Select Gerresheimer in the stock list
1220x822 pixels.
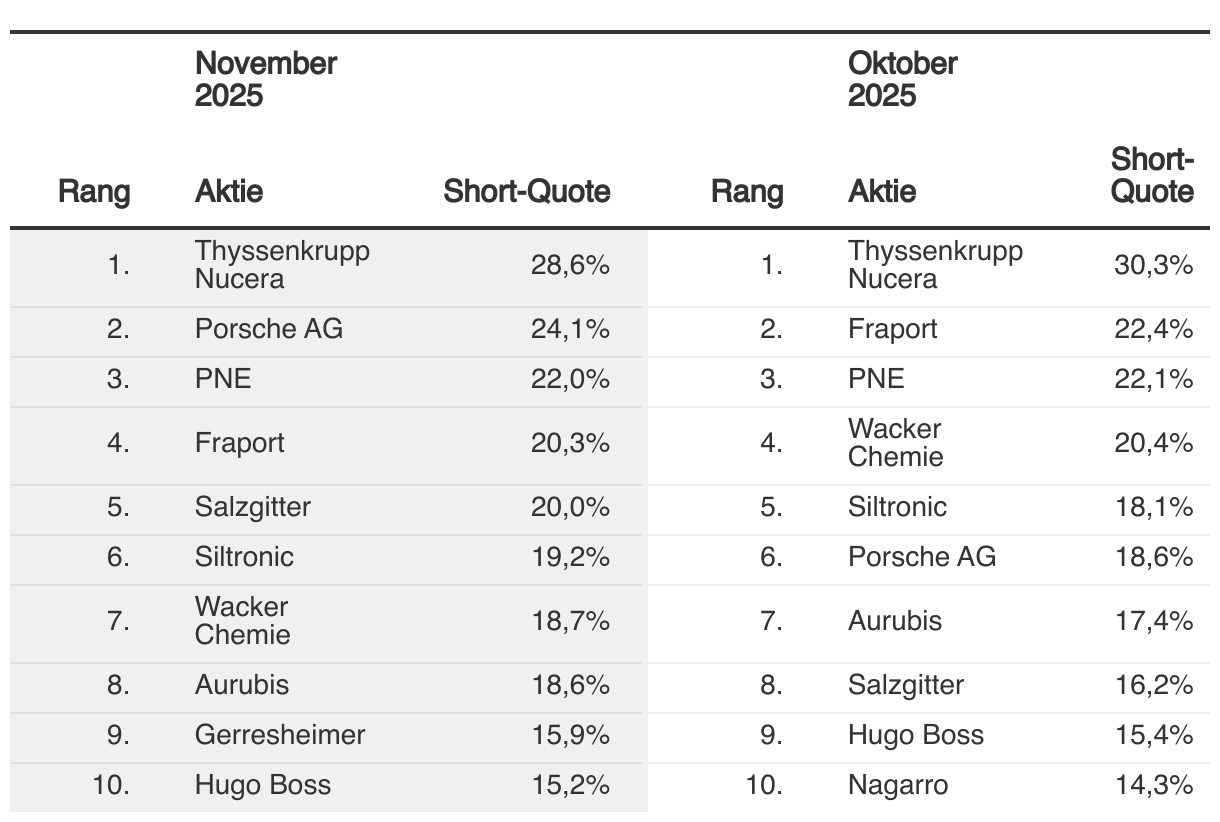(280, 735)
